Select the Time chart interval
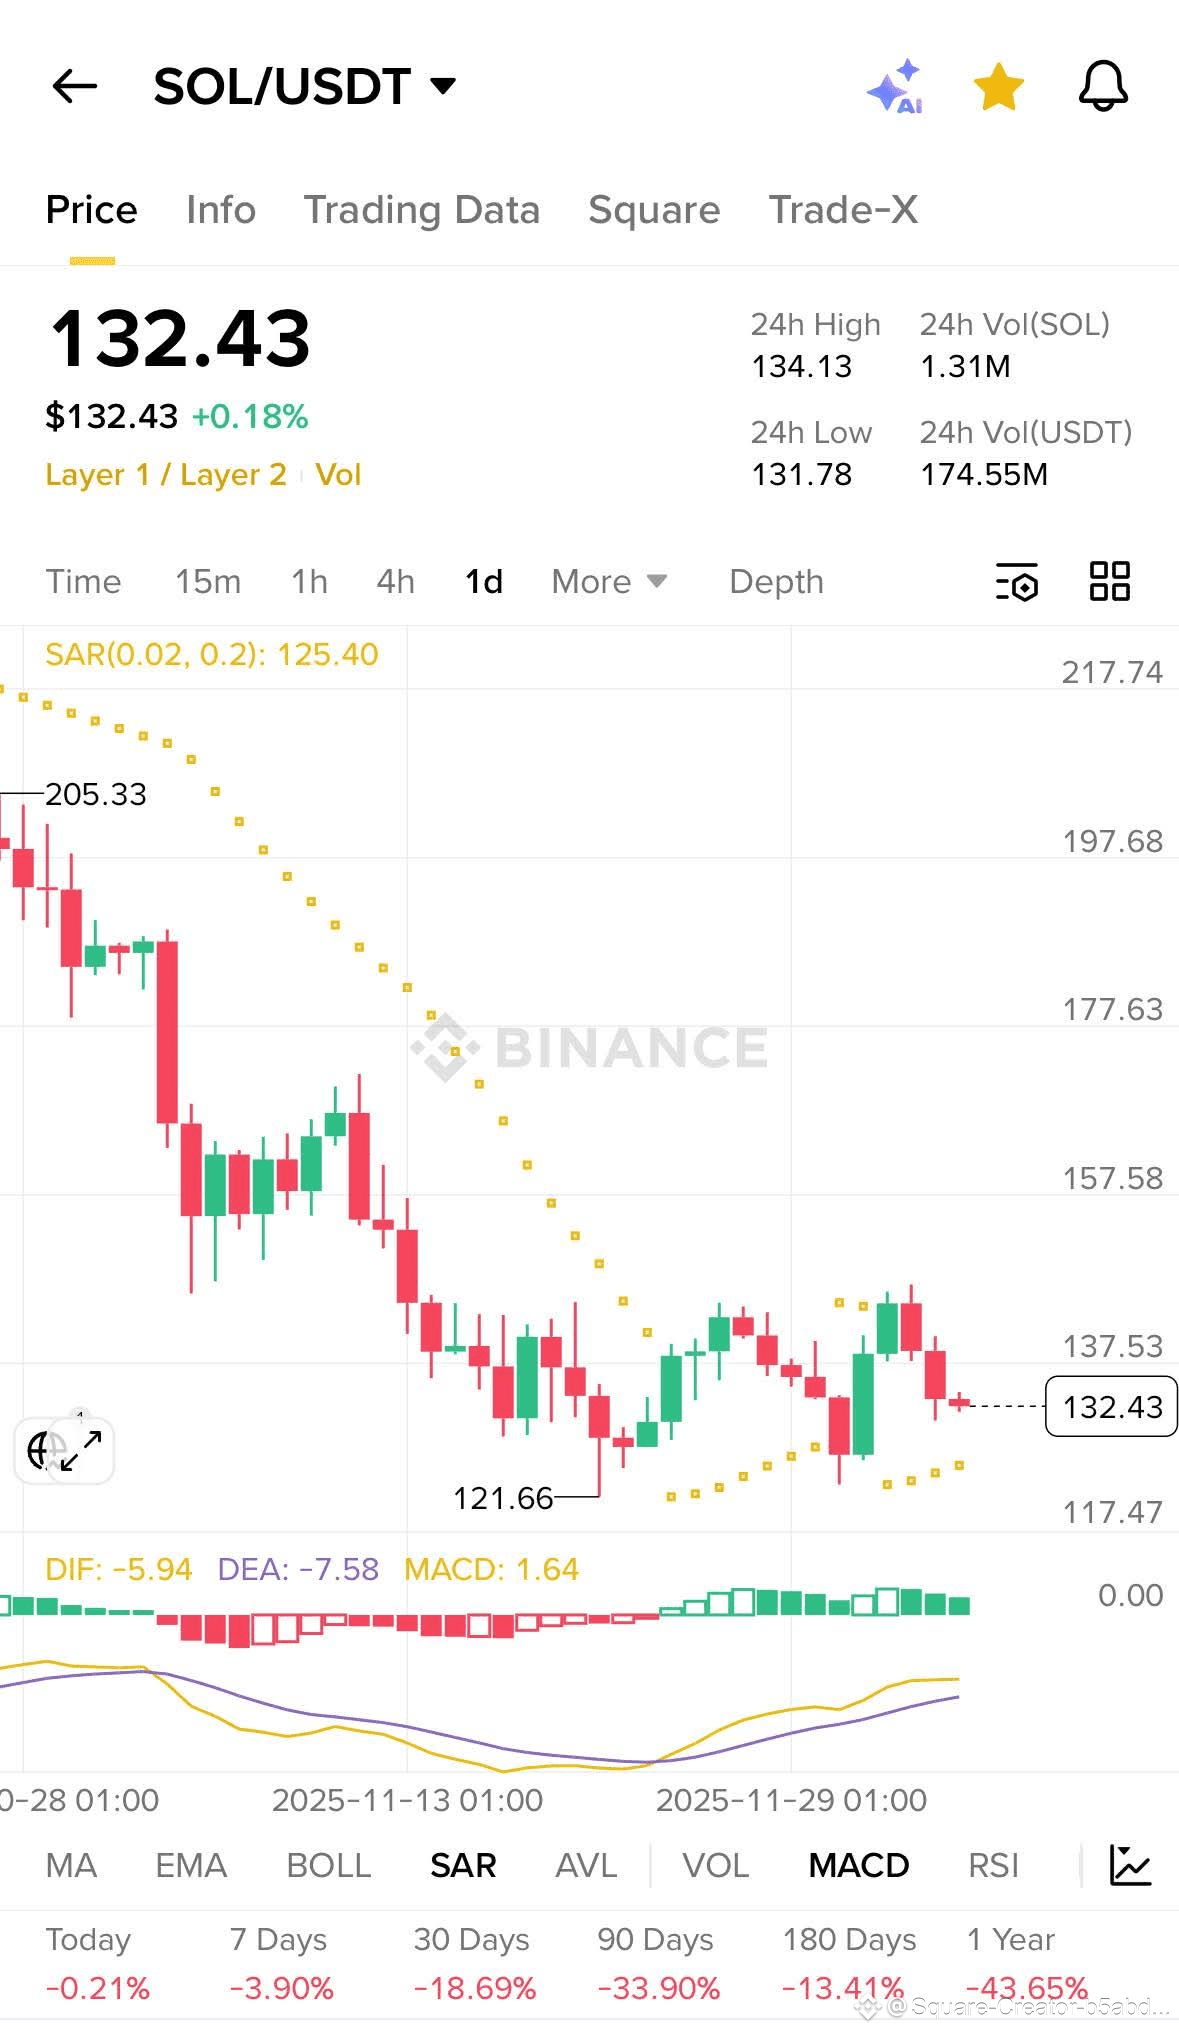The width and height of the screenshot is (1179, 2032). pos(83,582)
